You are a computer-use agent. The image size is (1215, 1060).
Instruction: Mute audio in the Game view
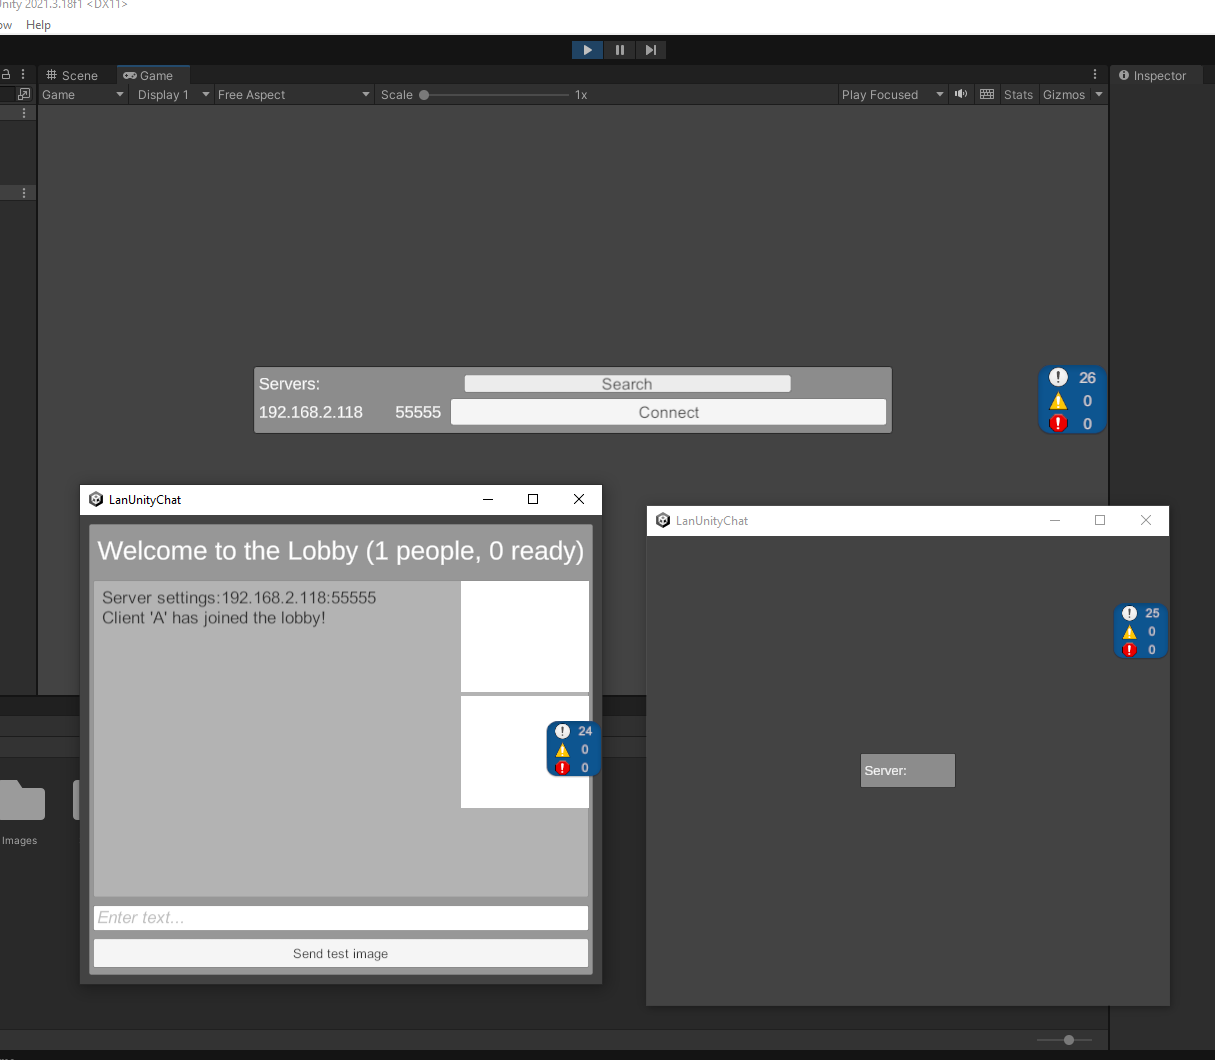(x=961, y=94)
